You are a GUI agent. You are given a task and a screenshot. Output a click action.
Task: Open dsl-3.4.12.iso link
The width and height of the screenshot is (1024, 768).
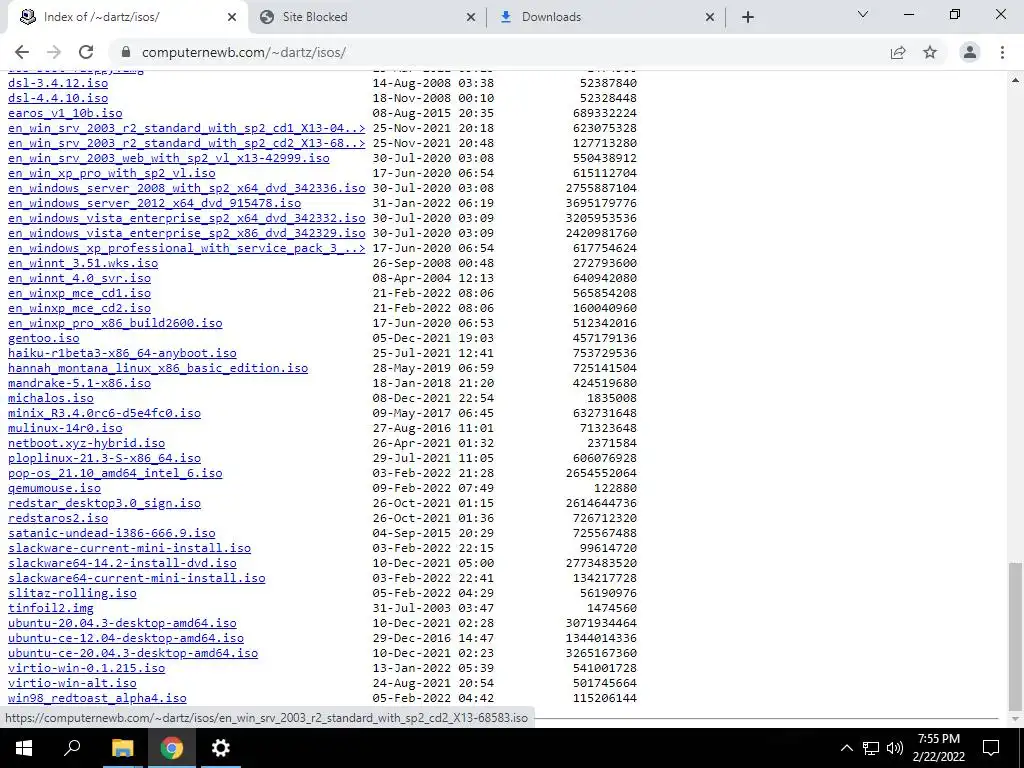pos(58,83)
